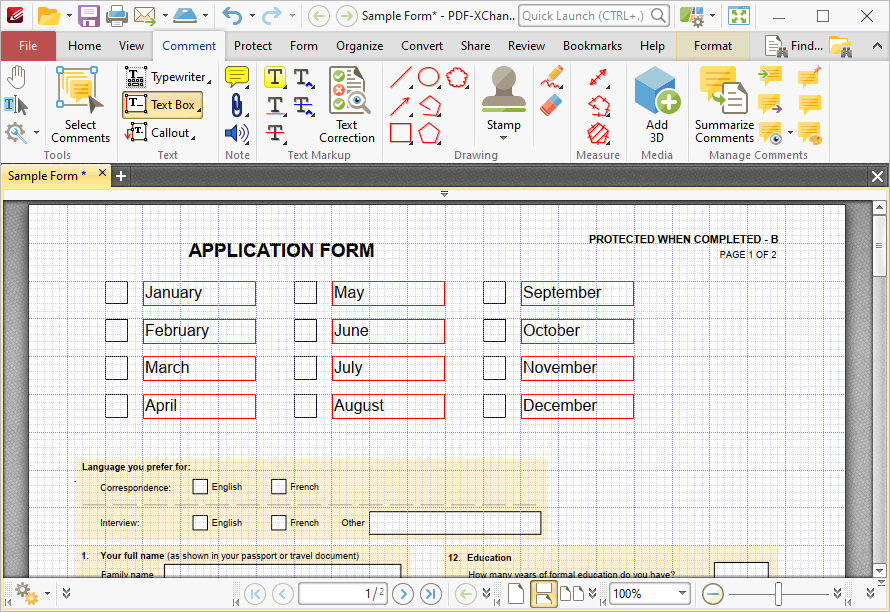Choose the Eraser tool
Screen dimensions: 890x612
click(x=551, y=105)
